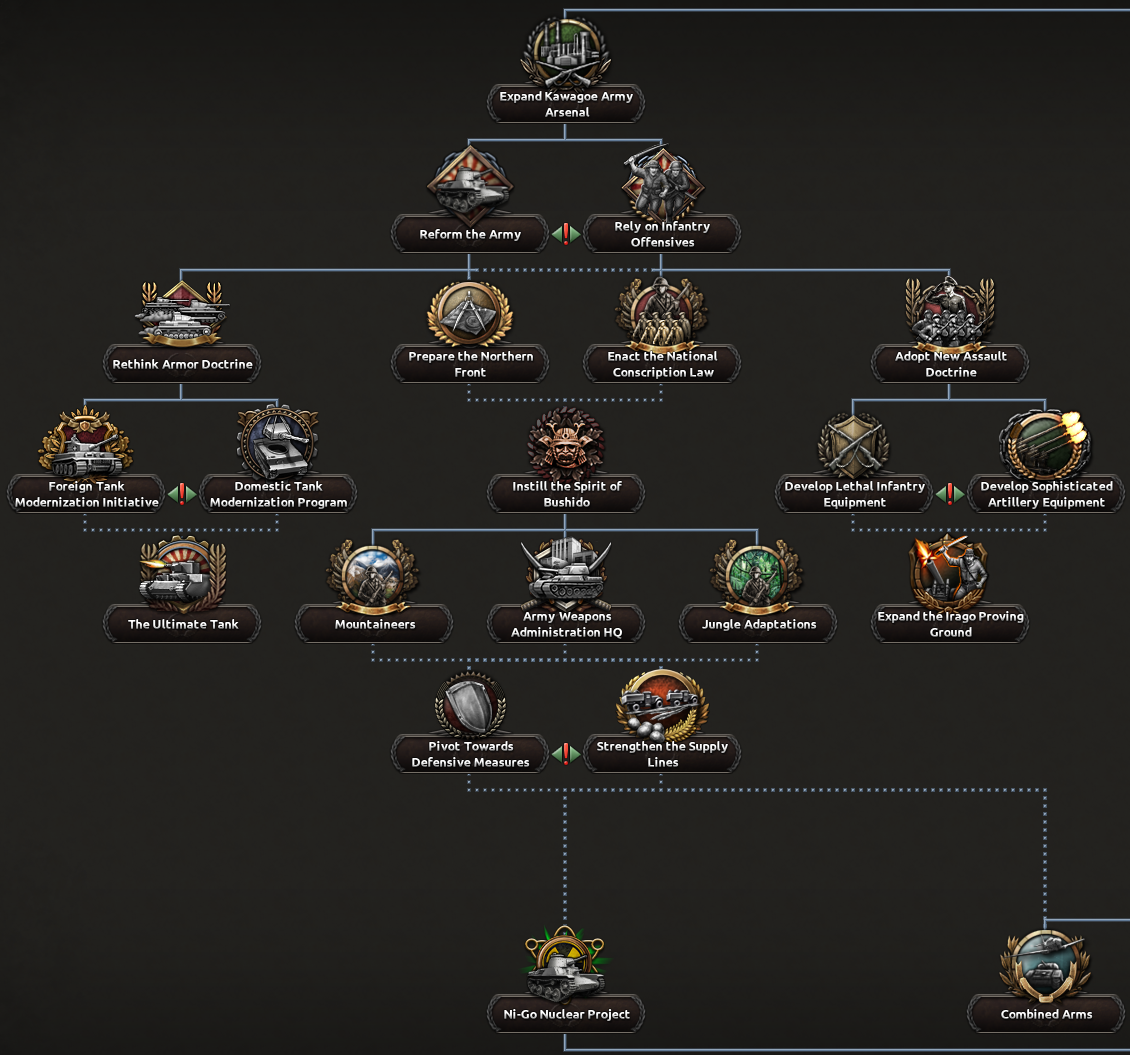Viewport: 1130px width, 1055px height.
Task: Click the Army Weapons Administration HQ label
Action: point(566,624)
